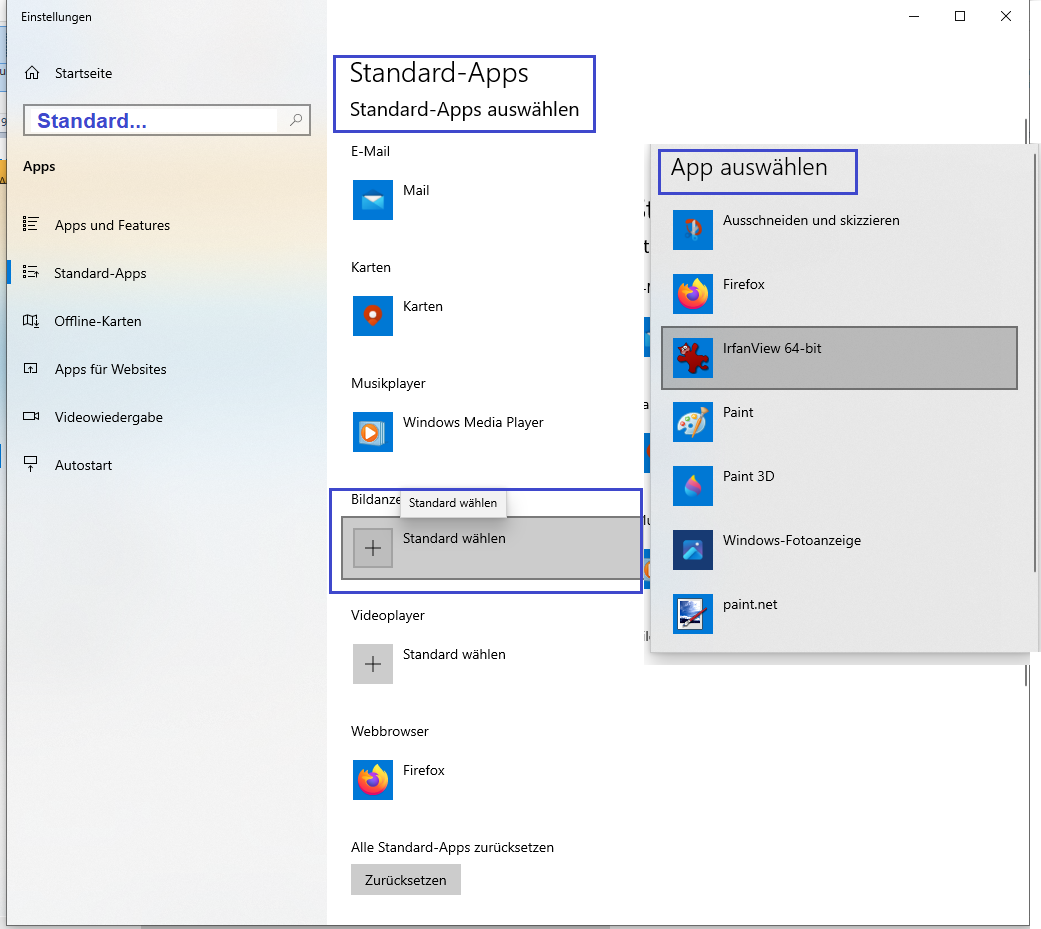Click the App auswählen popup scrollbar

click(x=1034, y=363)
